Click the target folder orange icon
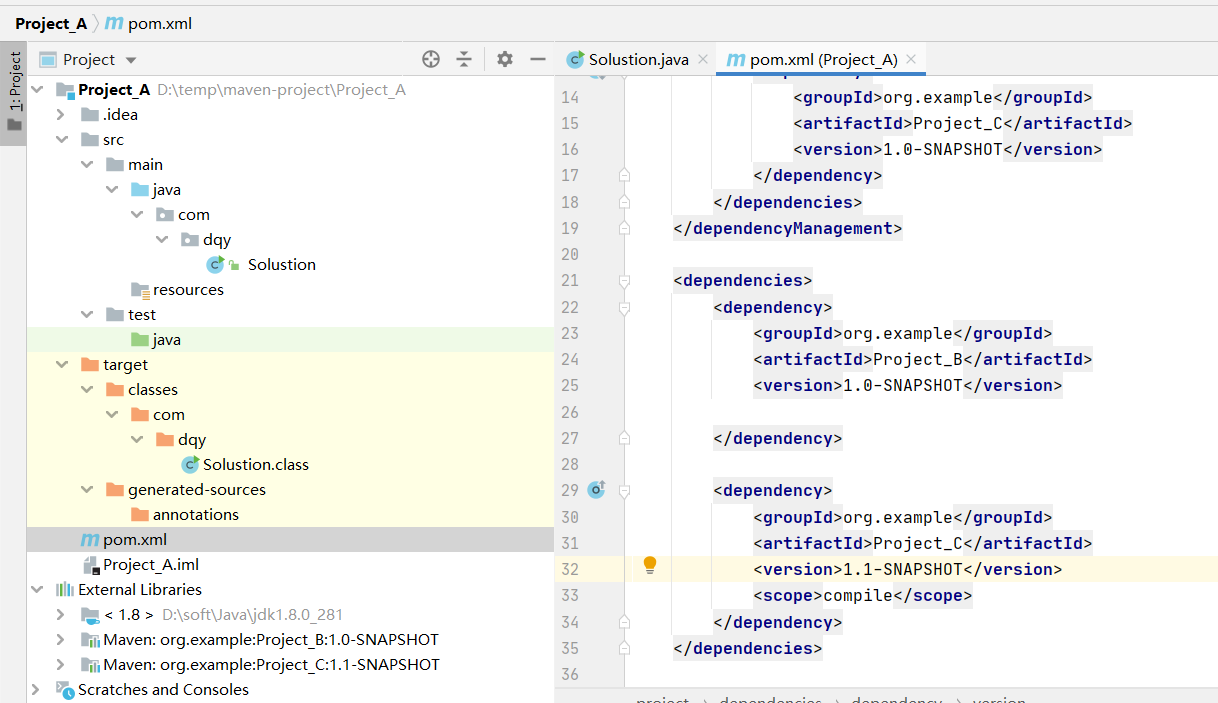Image resolution: width=1218 pixels, height=703 pixels. (x=90, y=364)
